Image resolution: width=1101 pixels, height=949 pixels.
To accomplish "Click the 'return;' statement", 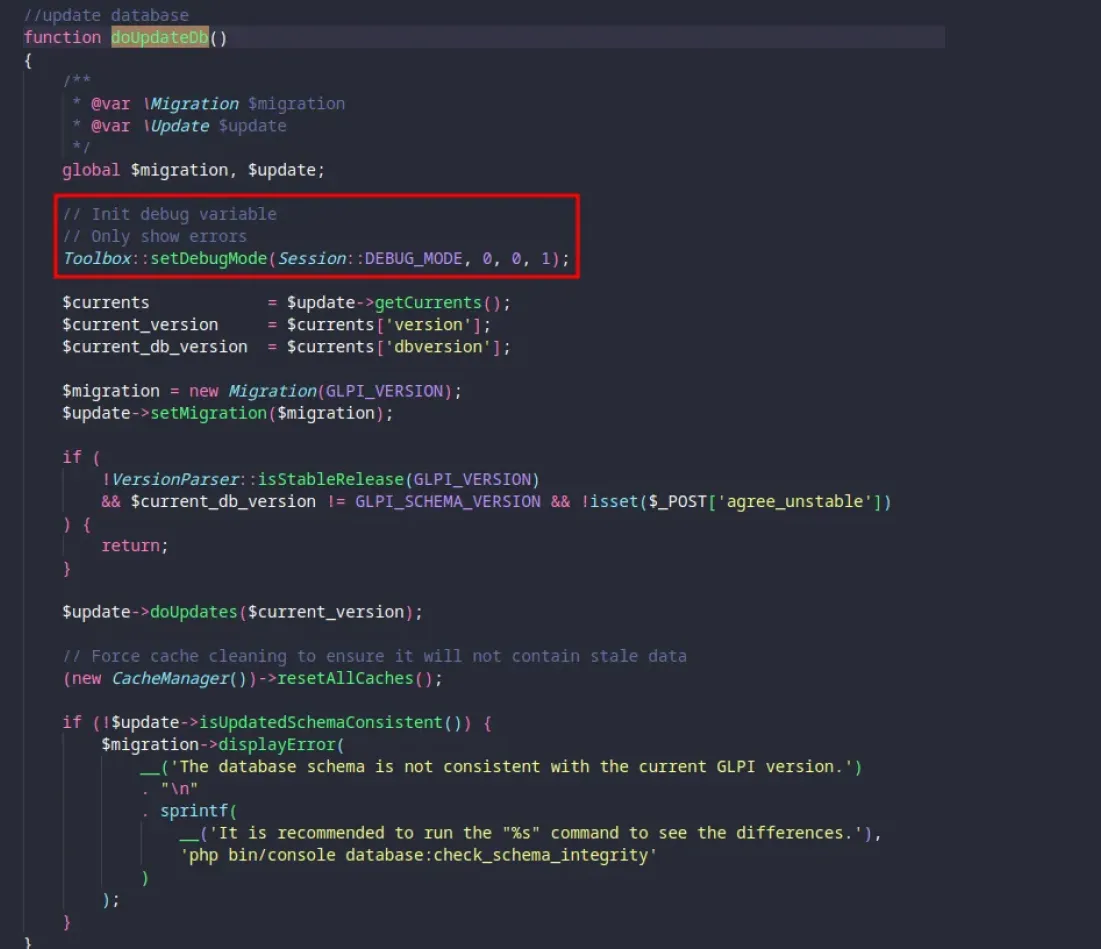I will click(x=135, y=546).
